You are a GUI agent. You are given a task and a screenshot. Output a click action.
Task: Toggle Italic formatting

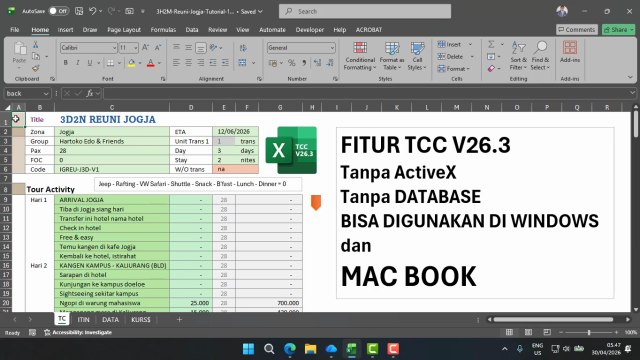(x=78, y=63)
